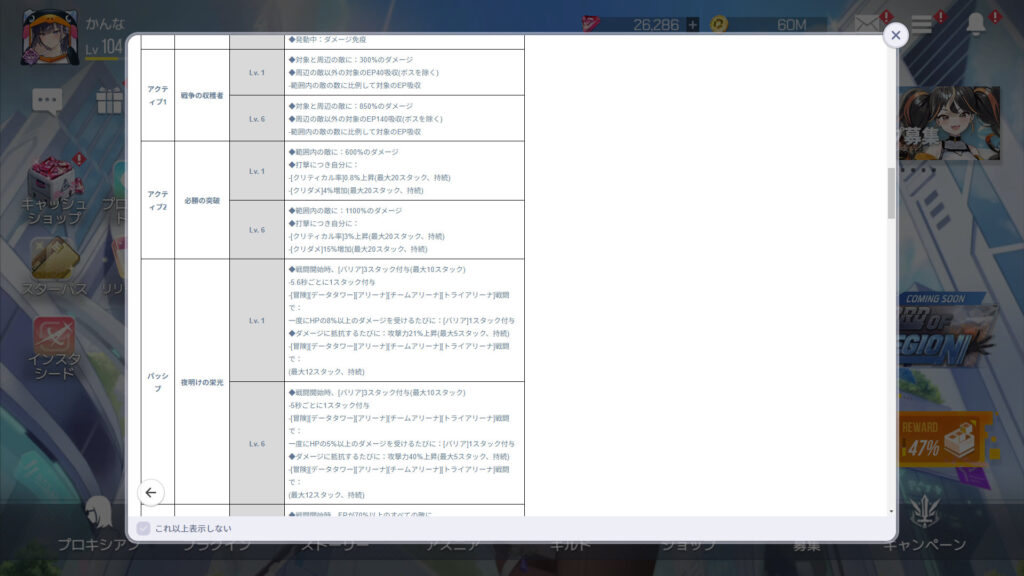Image resolution: width=1024 pixels, height=576 pixels.
Task: Click the scrollbar down arrow in popup
Action: [891, 510]
